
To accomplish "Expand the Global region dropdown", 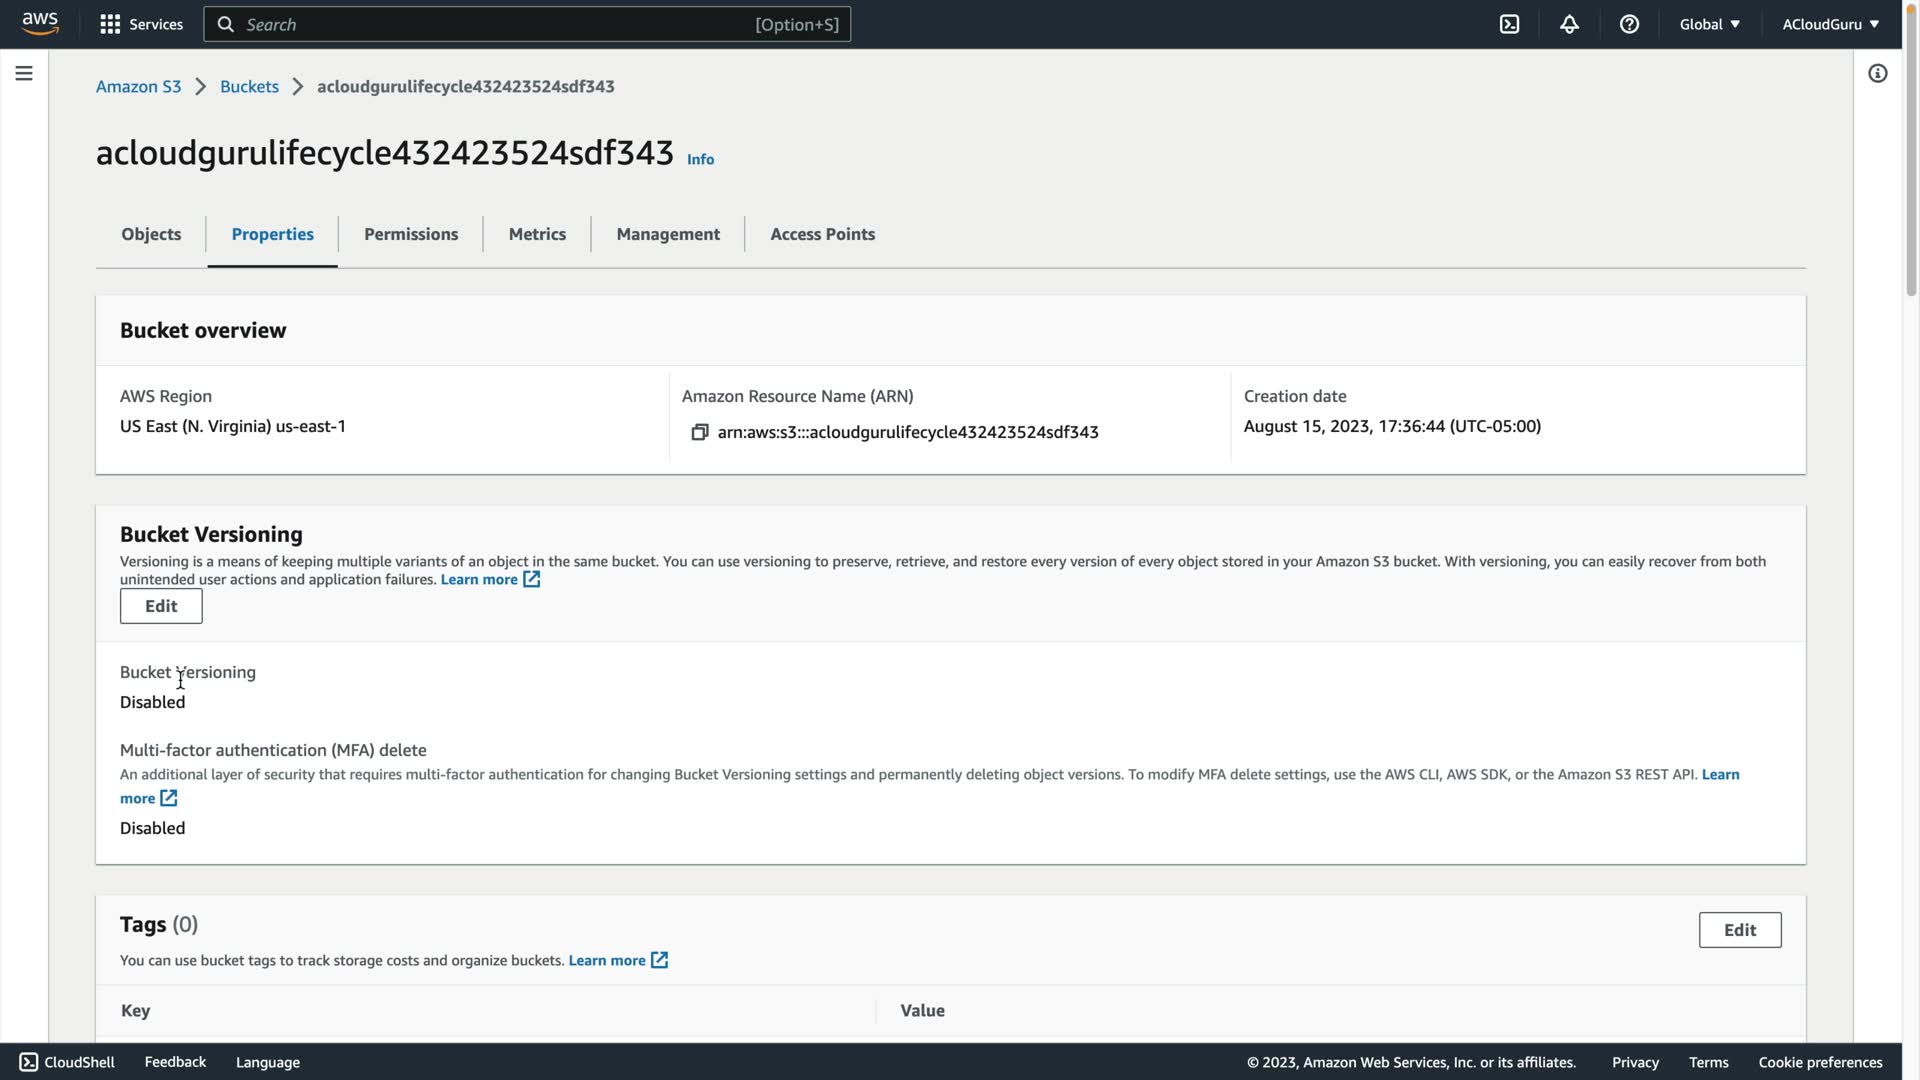I will pos(1709,24).
